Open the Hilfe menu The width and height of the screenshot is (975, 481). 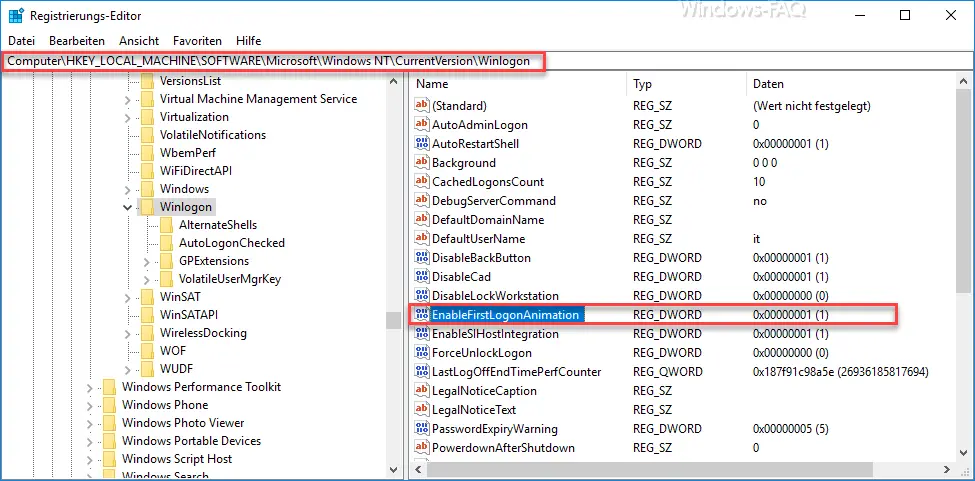pos(249,41)
